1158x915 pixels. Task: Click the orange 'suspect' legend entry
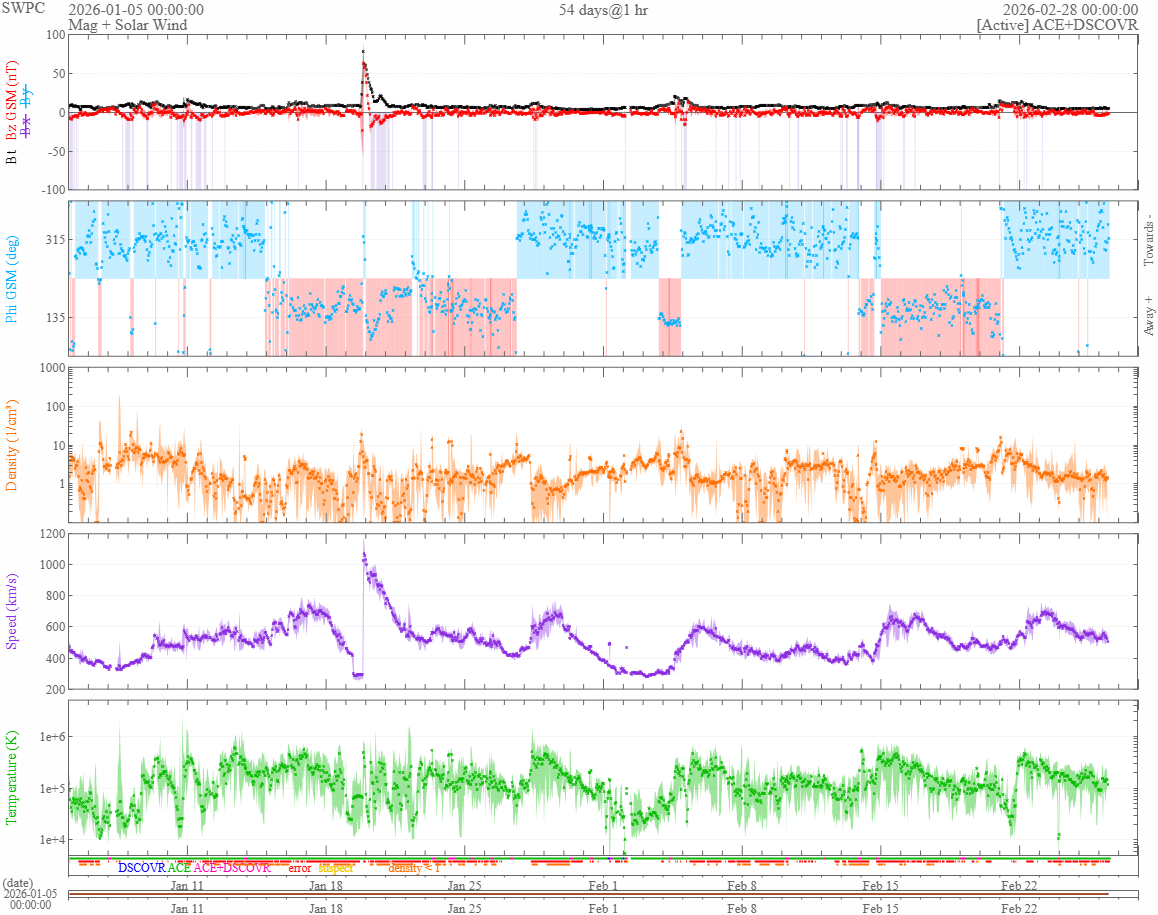336,868
